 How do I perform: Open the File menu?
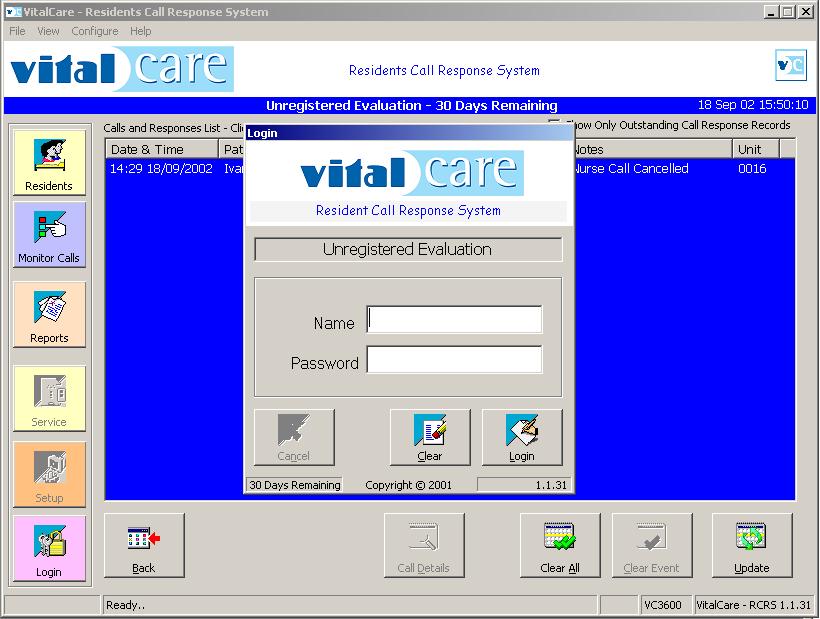click(x=16, y=31)
